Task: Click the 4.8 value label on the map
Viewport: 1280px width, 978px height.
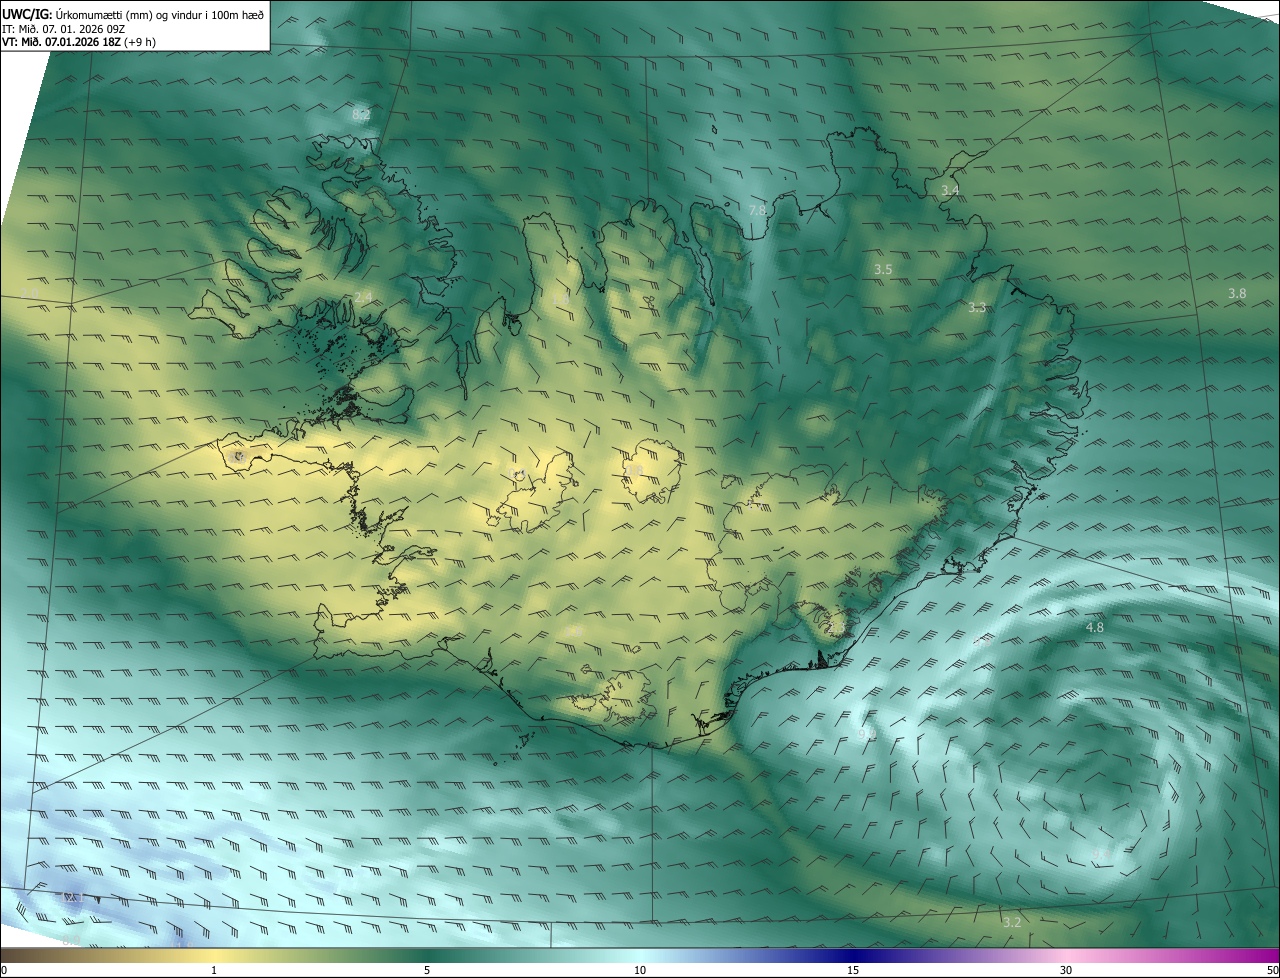Action: coord(1095,628)
